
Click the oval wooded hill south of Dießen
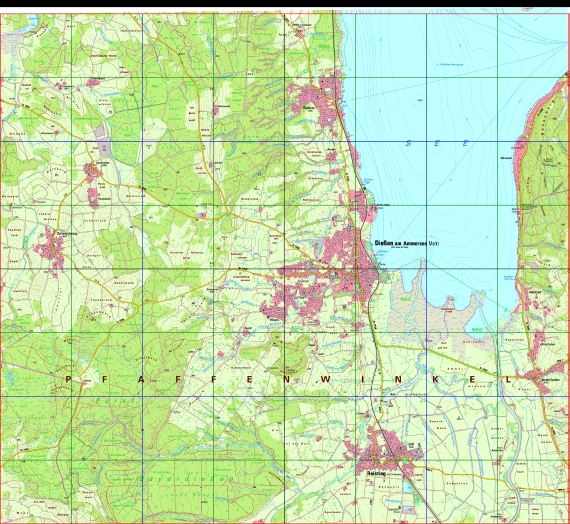click(292, 355)
